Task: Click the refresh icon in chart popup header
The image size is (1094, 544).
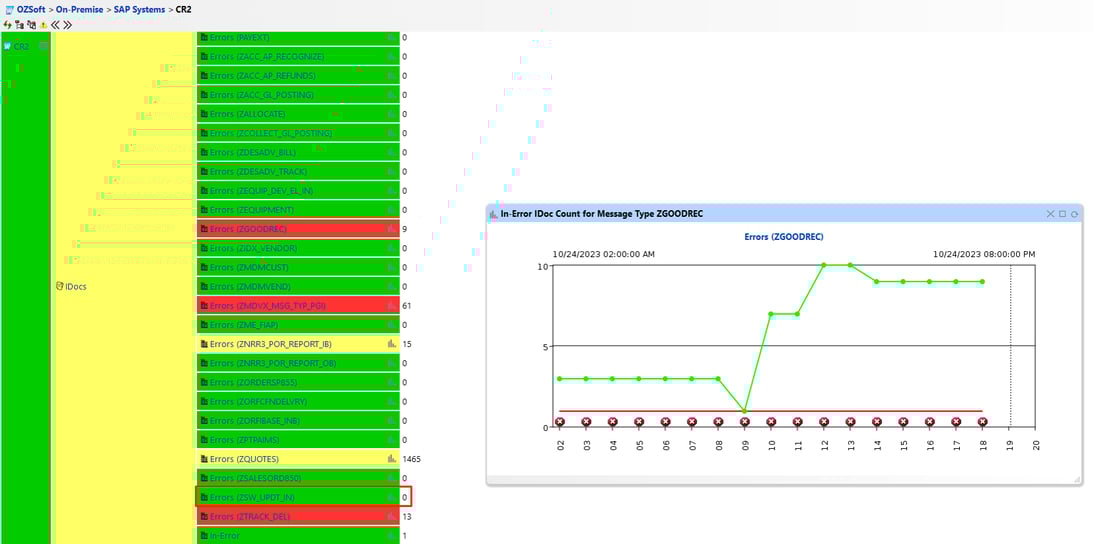Action: (x=1075, y=214)
